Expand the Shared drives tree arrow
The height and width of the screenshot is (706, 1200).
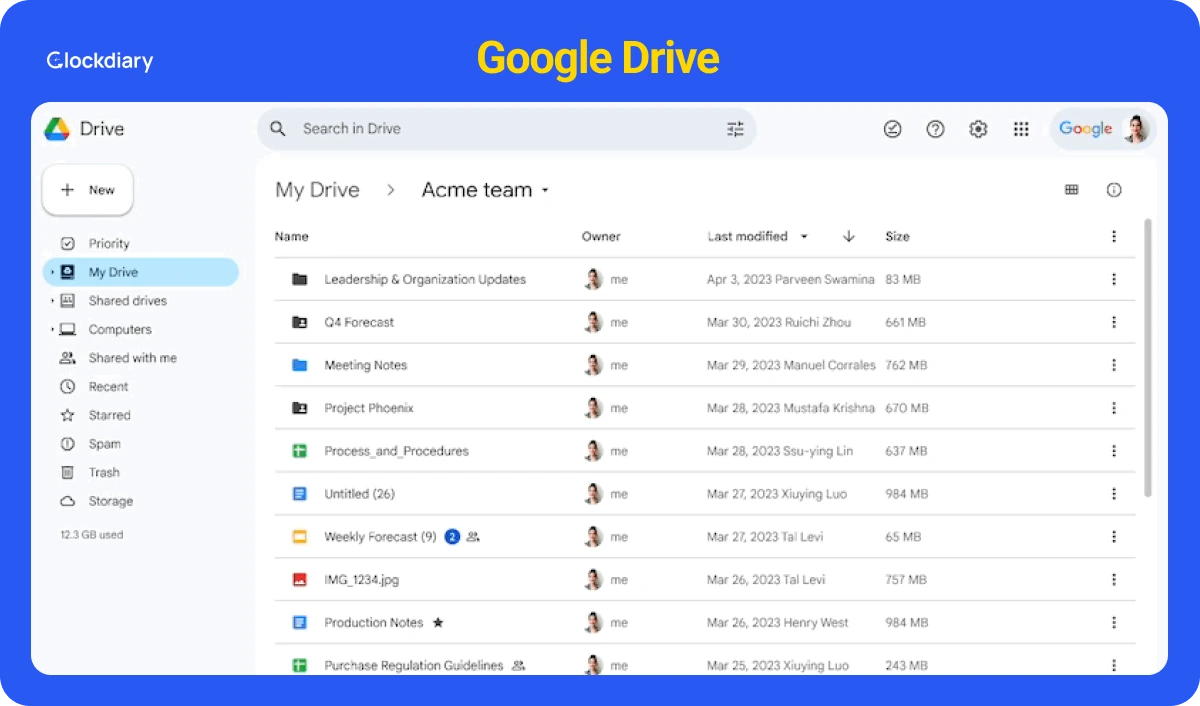[x=52, y=301]
